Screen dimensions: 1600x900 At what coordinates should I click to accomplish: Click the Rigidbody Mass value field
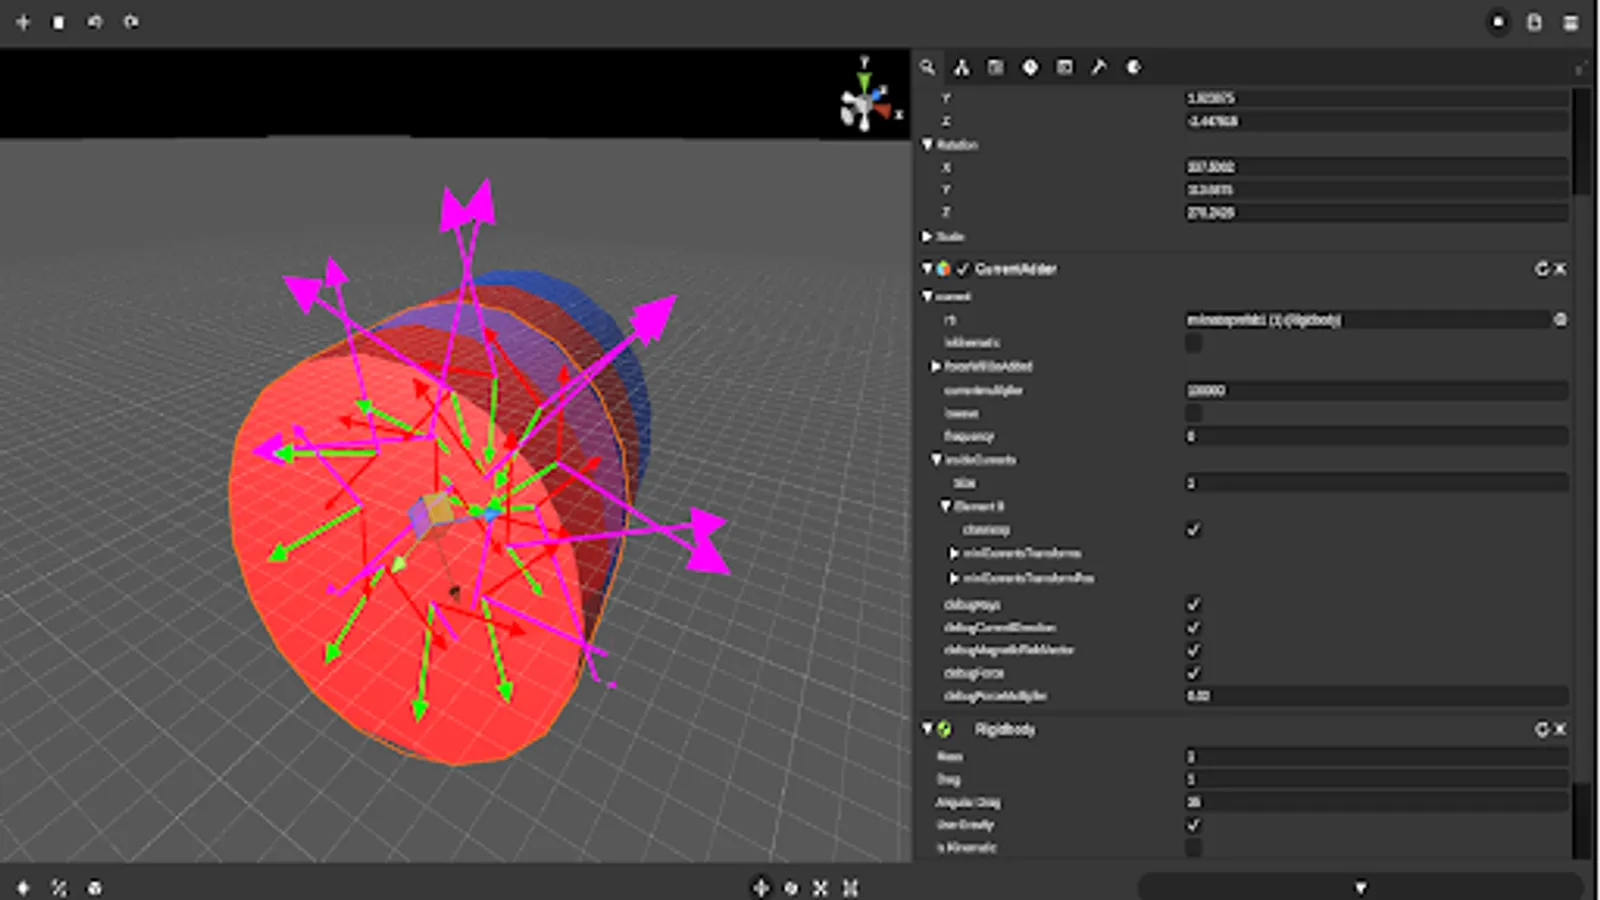coord(1376,756)
